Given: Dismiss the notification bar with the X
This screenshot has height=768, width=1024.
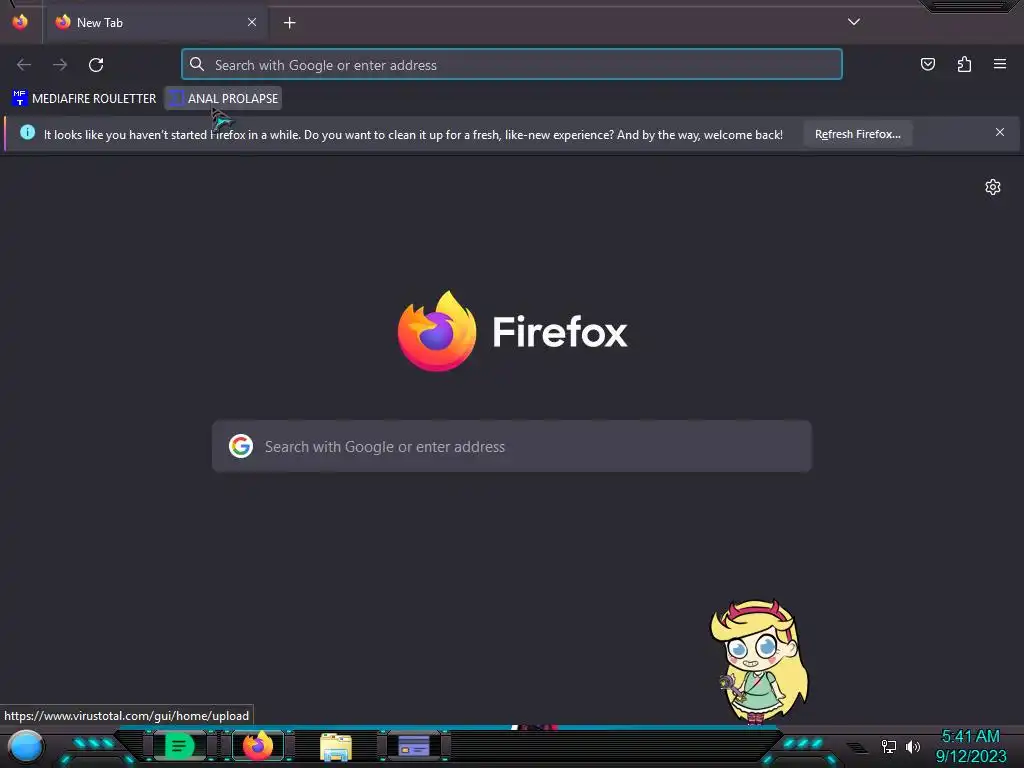Looking at the screenshot, I should click(1000, 133).
